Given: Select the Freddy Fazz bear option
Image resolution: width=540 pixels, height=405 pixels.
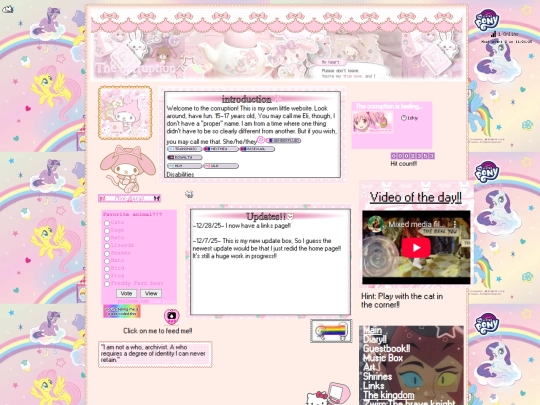Looking at the screenshot, I should (x=107, y=284).
